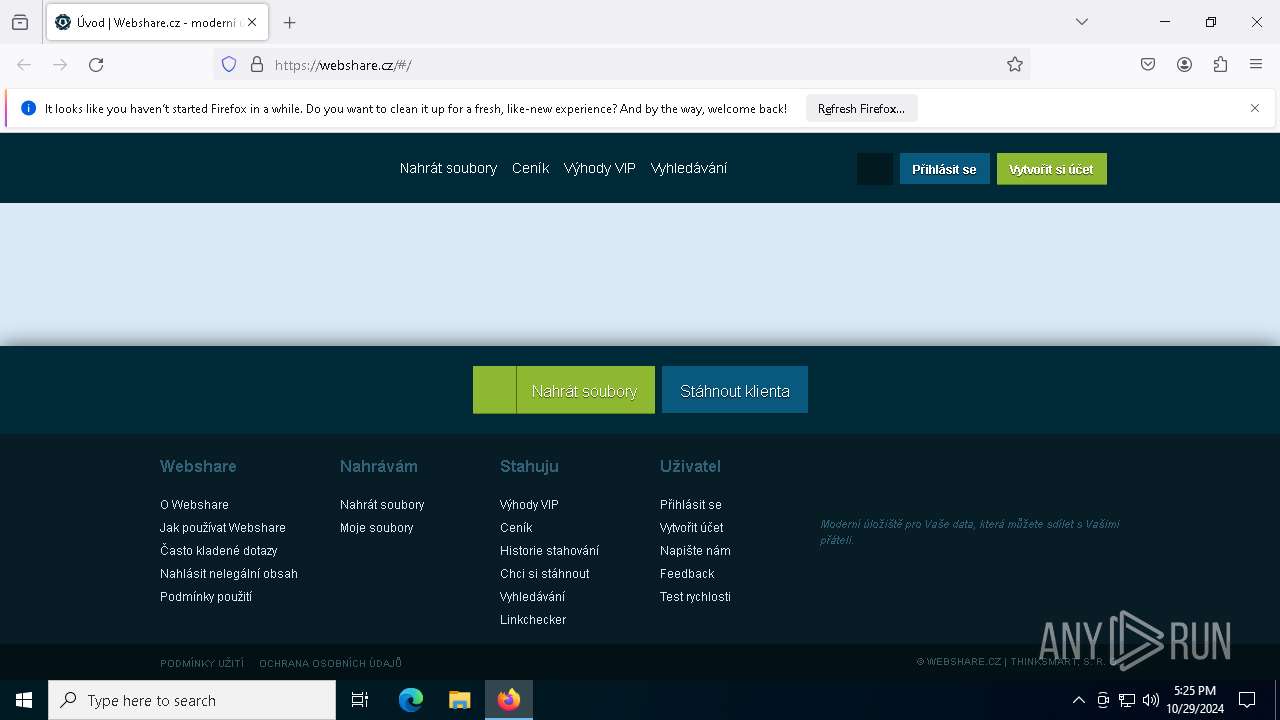Open Nahlásit nelegální obsah link
The image size is (1280, 720).
229,574
